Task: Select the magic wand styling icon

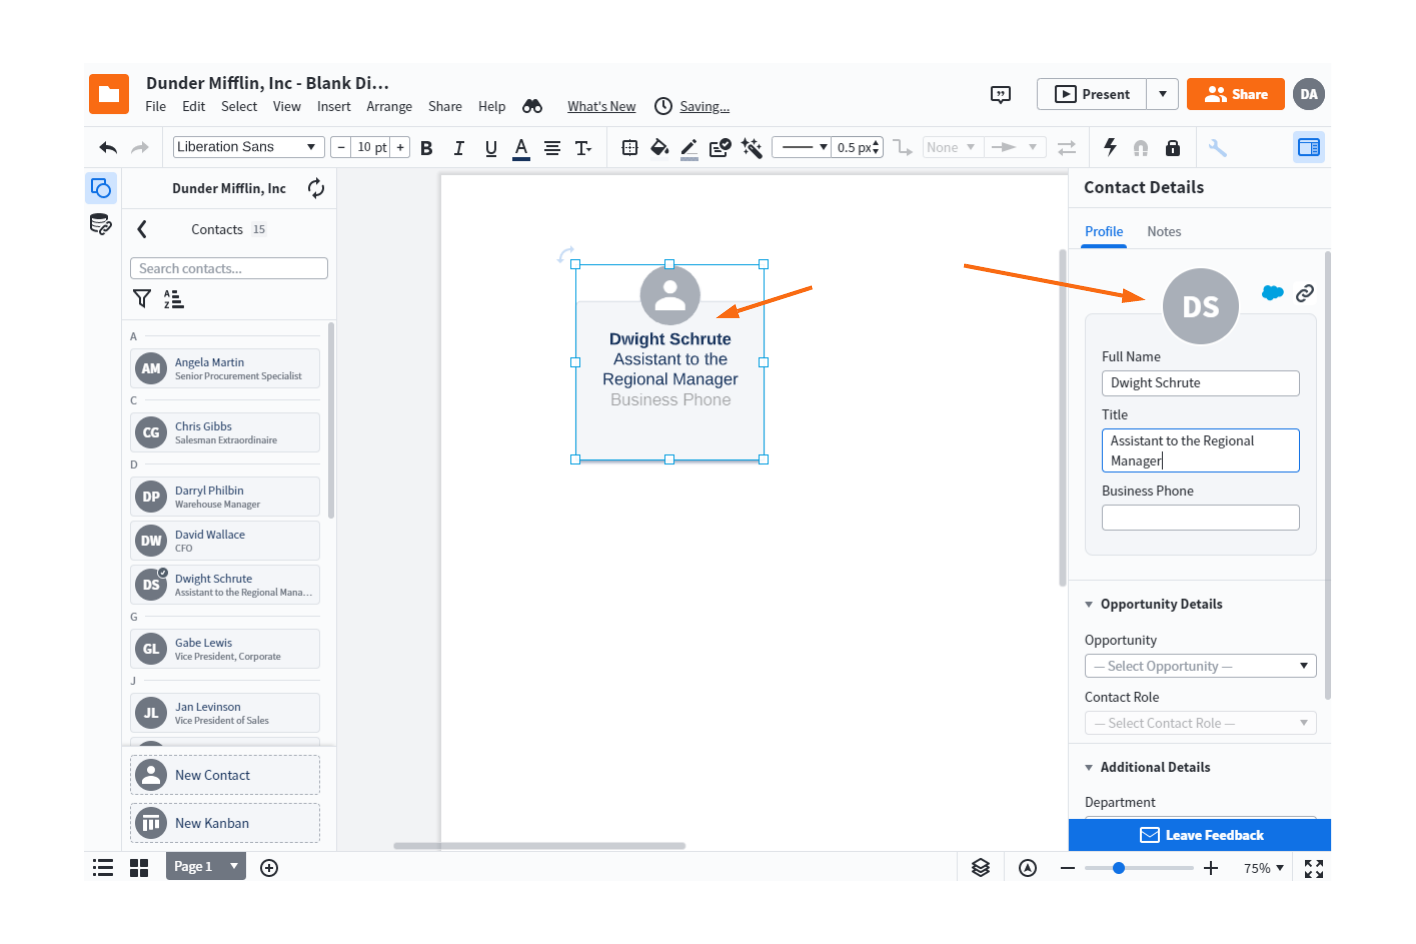Action: (x=751, y=147)
